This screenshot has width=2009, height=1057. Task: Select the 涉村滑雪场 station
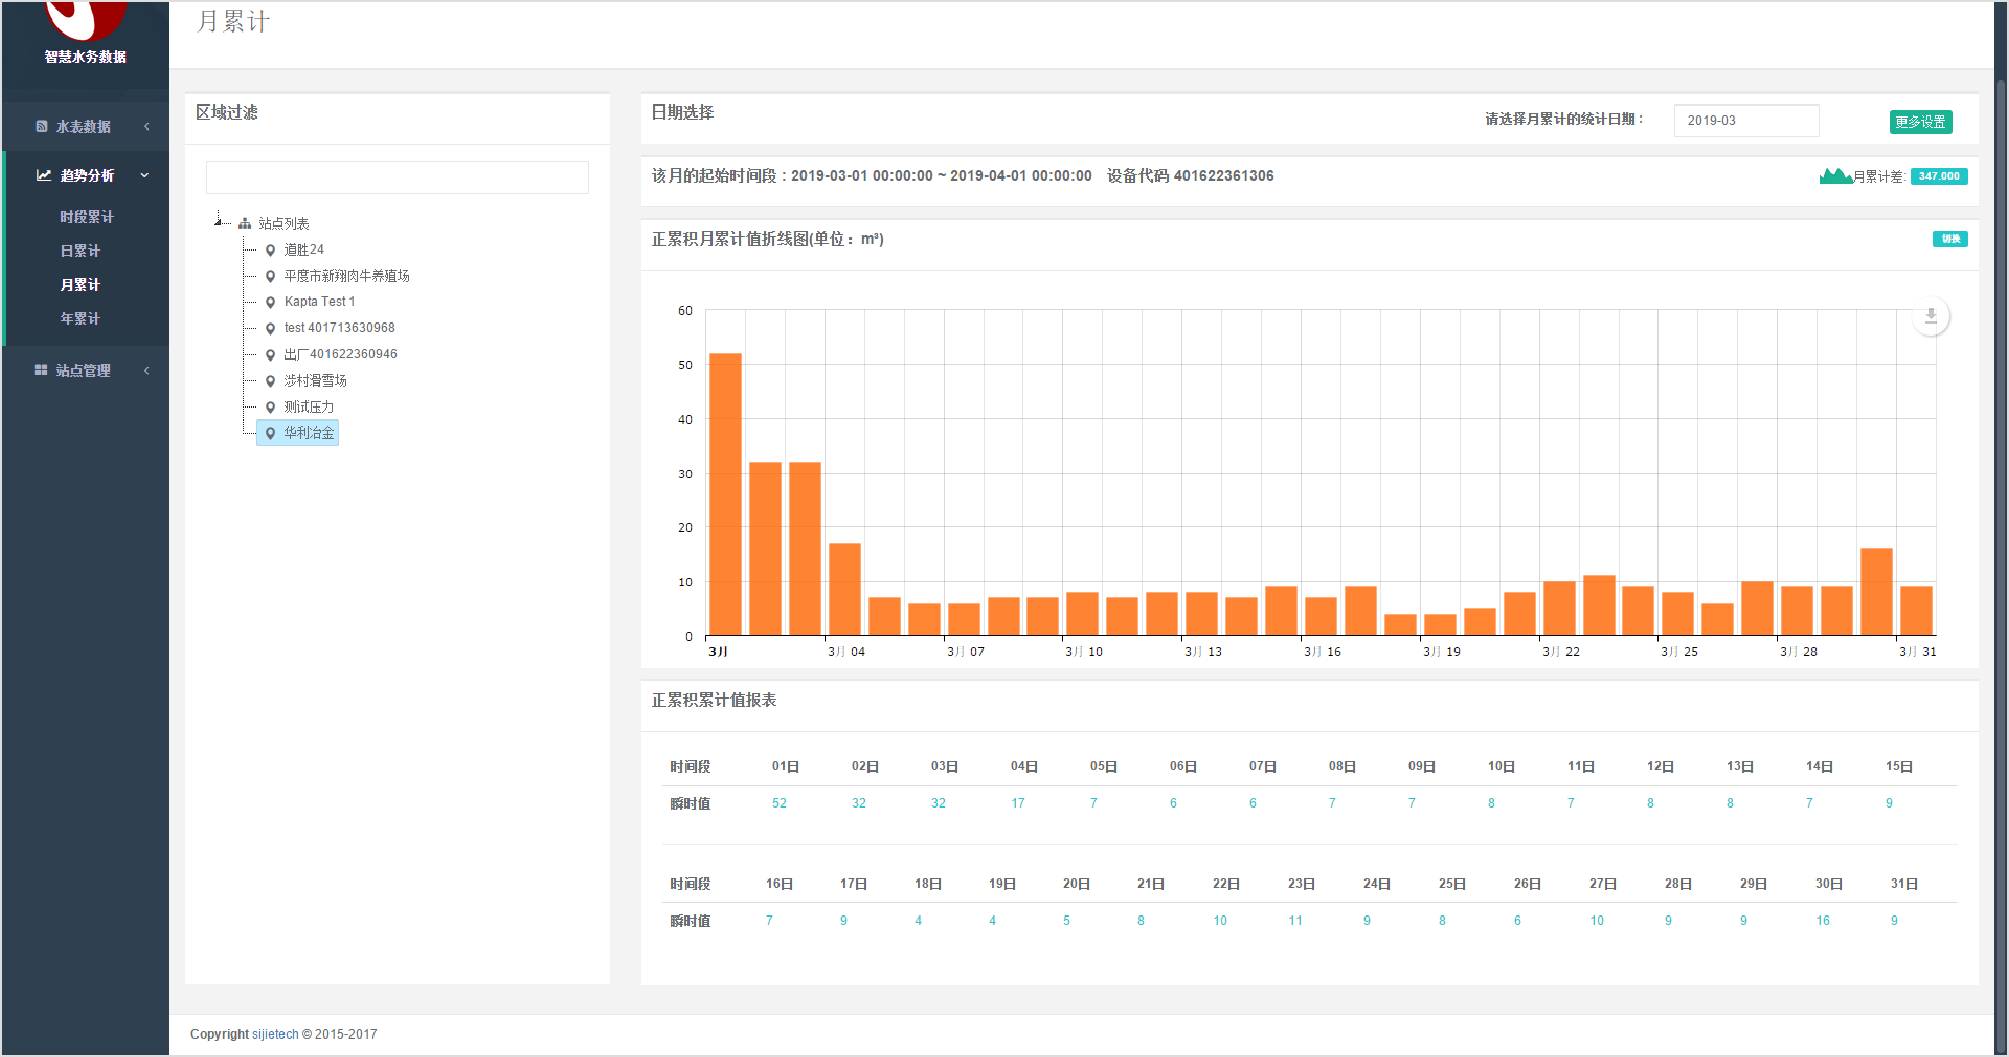[315, 381]
